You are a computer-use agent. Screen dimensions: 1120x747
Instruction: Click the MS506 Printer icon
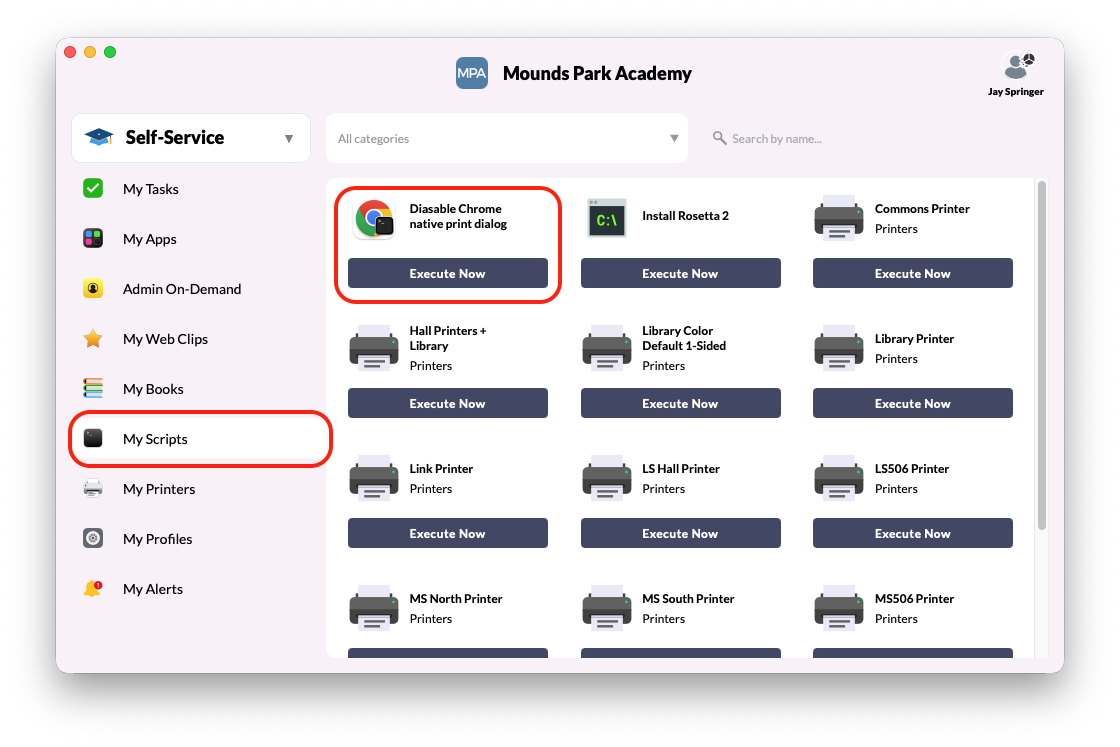point(839,608)
